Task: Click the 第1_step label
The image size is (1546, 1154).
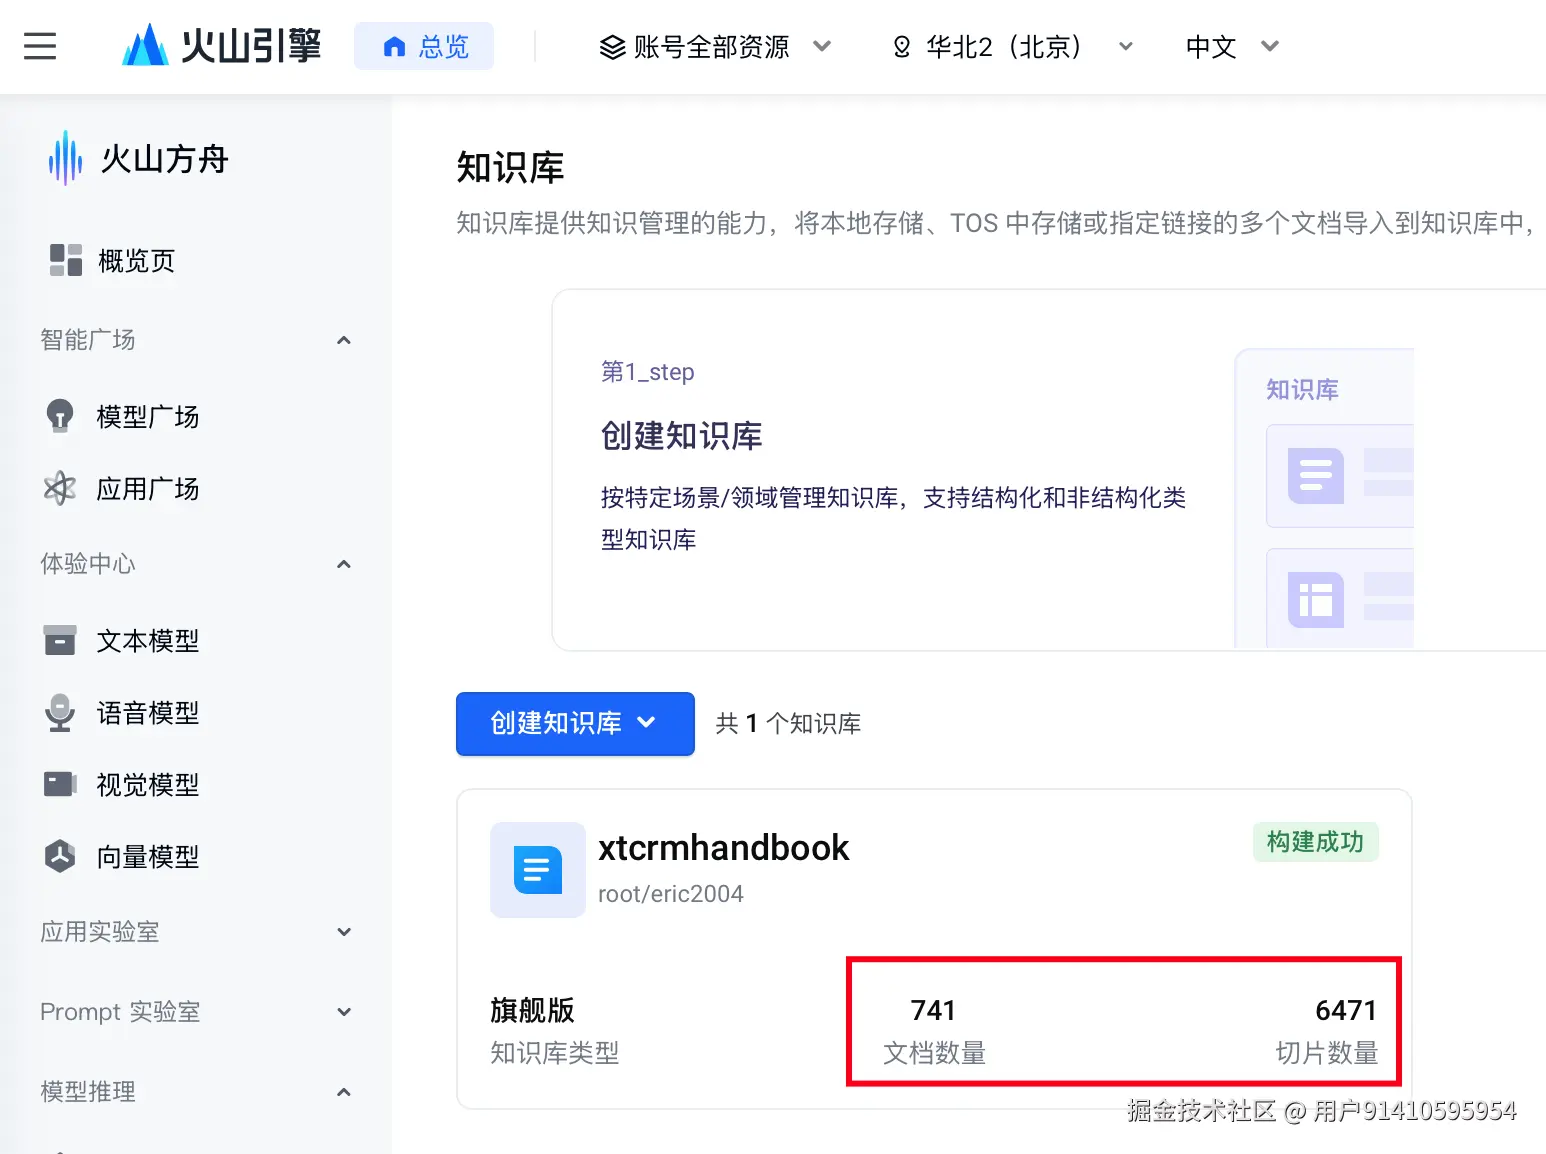Action: [648, 372]
